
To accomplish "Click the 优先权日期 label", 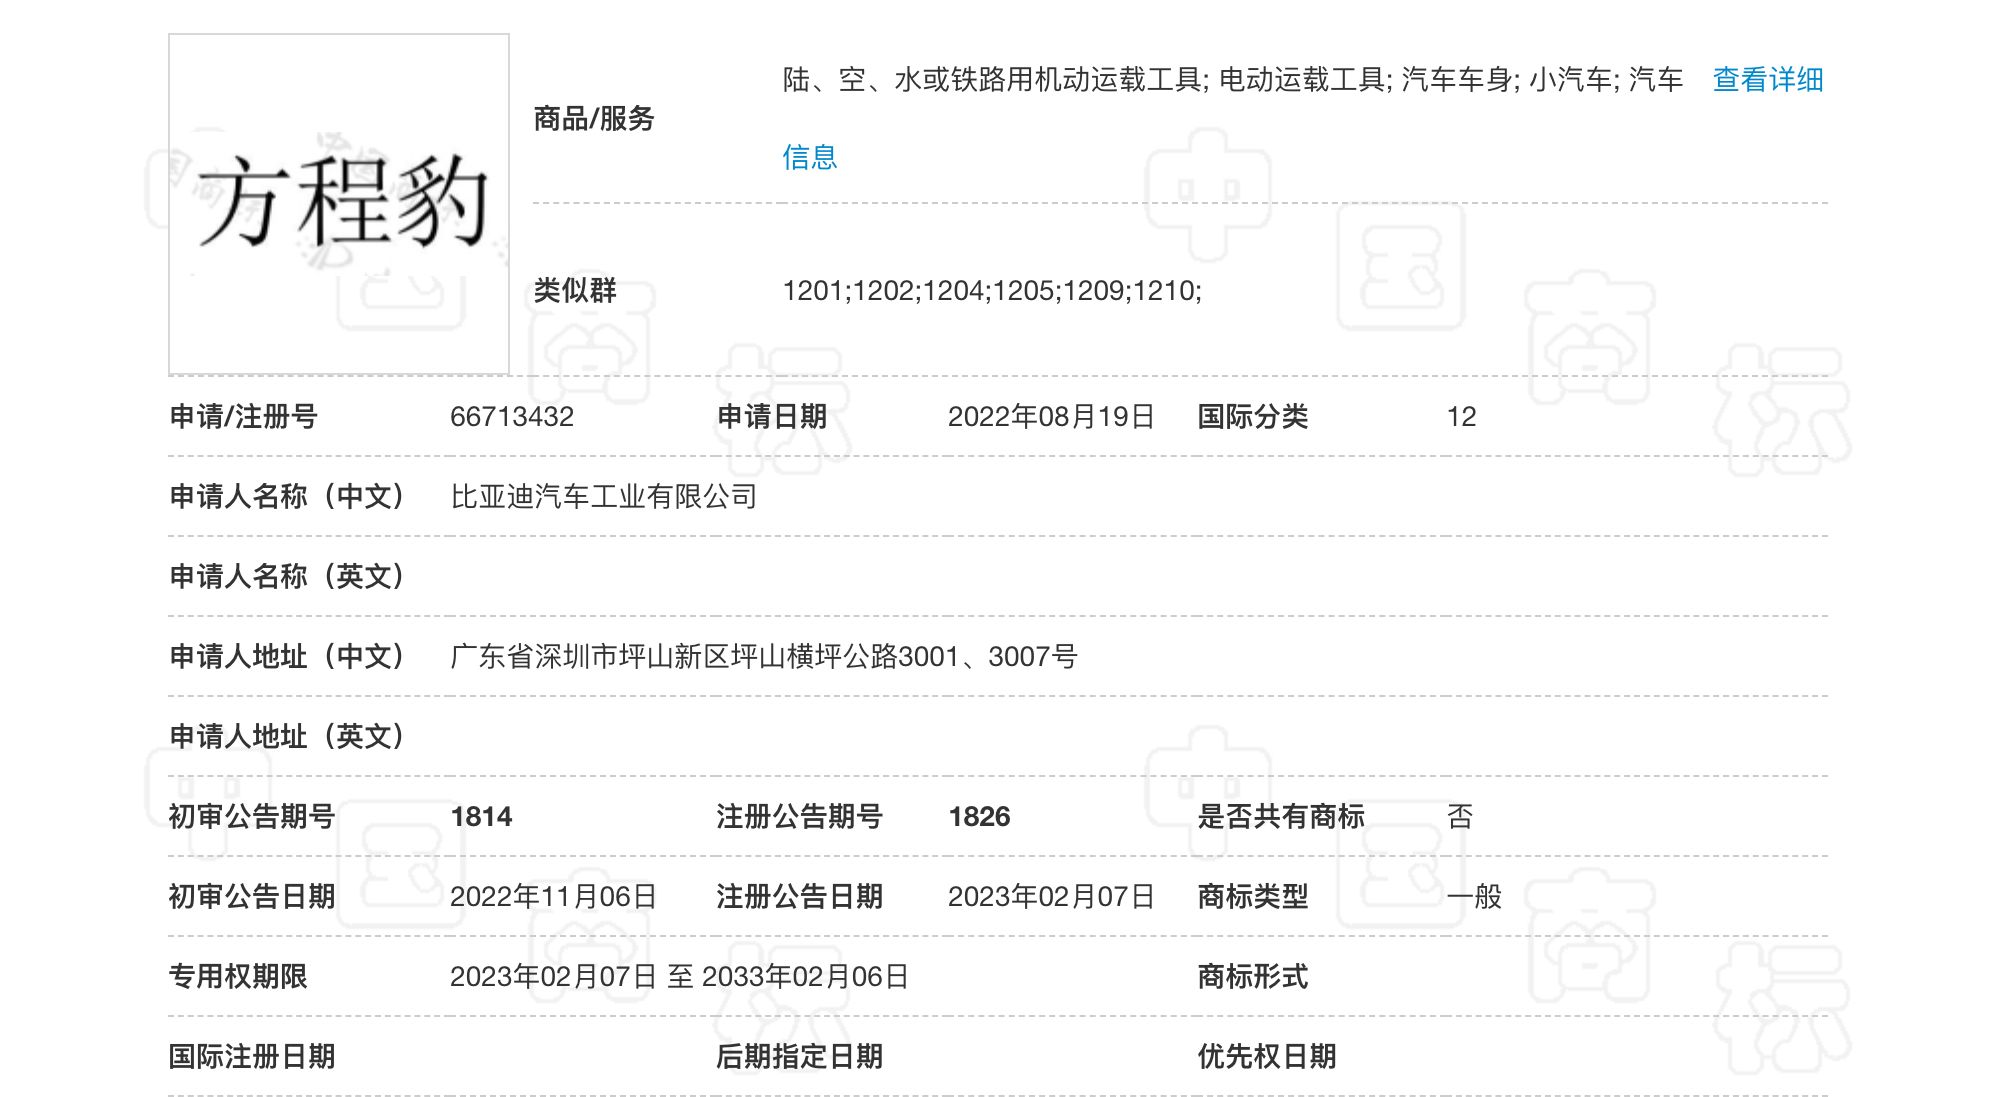I will coord(1267,1057).
